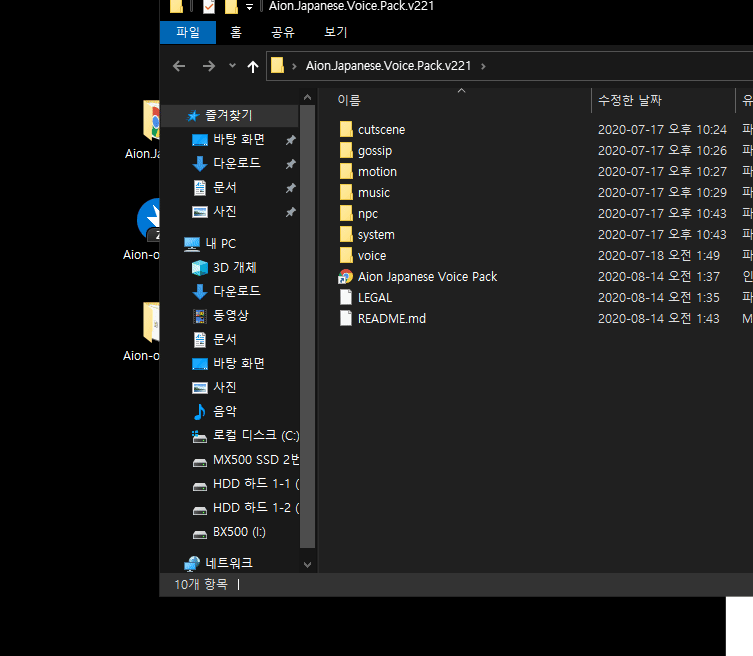Open the cutscene folder
The image size is (753, 656).
pyautogui.click(x=381, y=130)
